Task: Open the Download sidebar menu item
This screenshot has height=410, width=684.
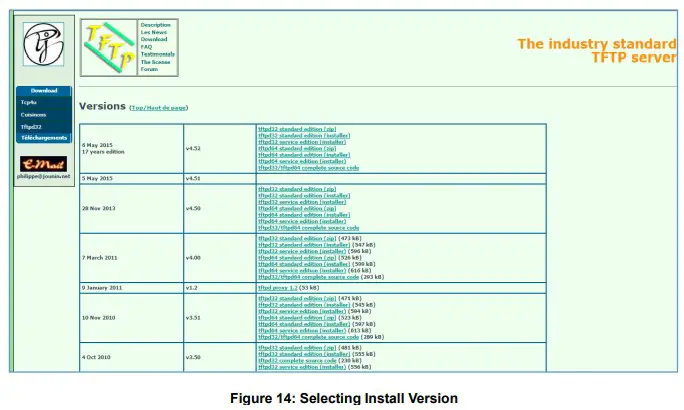Action: (43, 91)
